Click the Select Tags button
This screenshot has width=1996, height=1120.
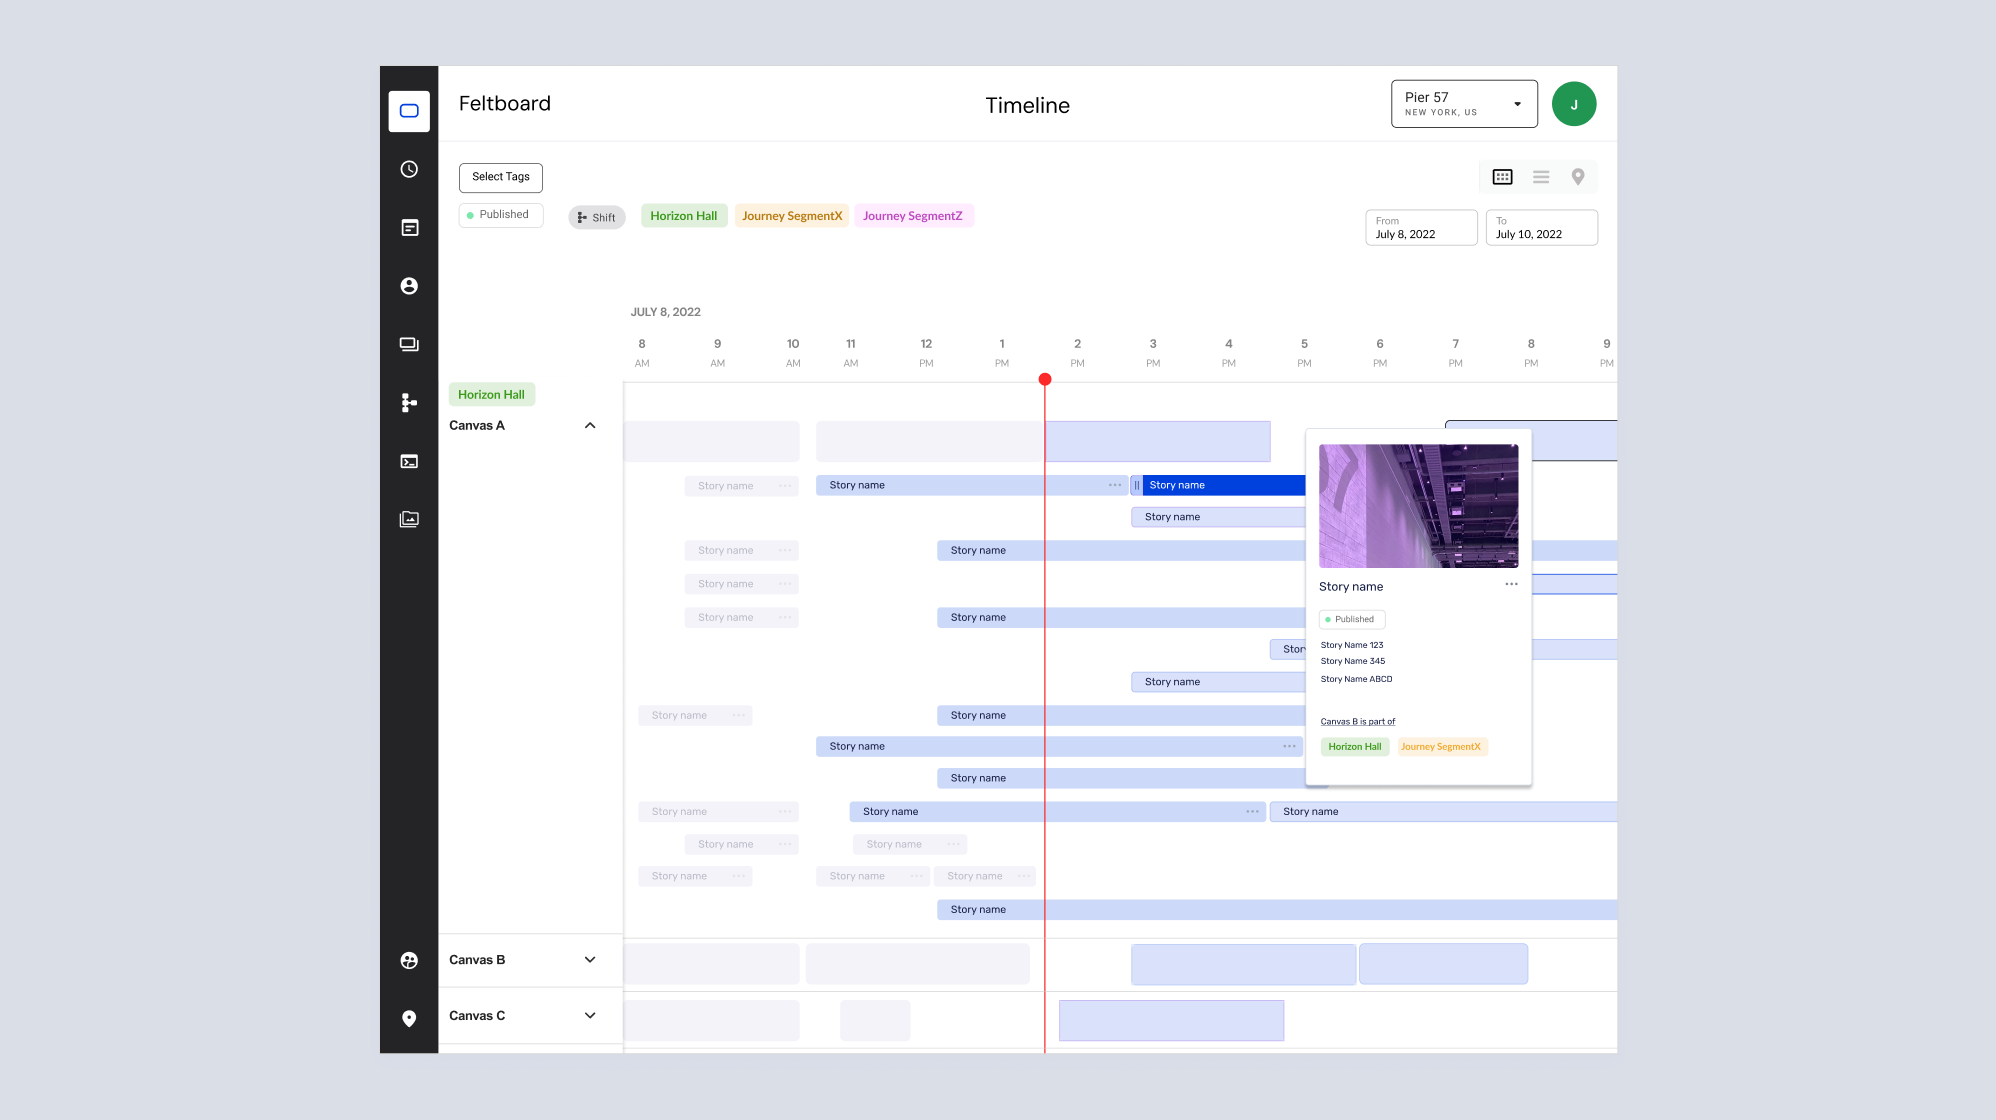500,177
